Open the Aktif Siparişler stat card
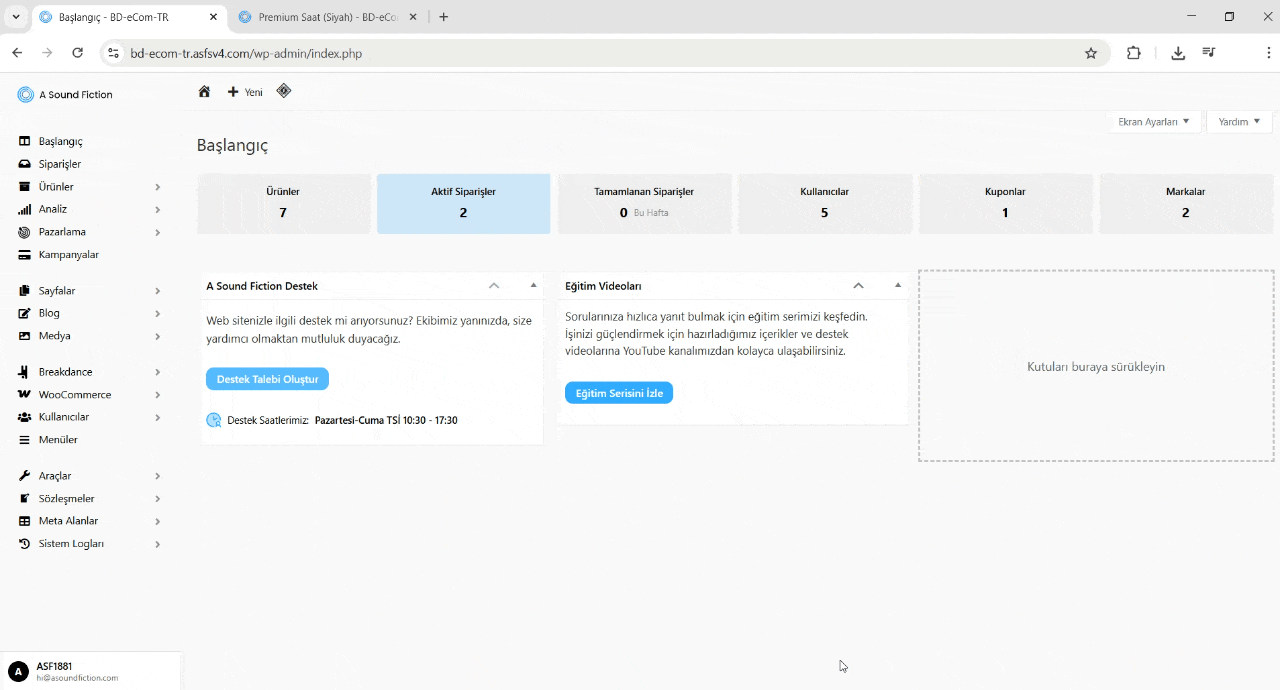The height and width of the screenshot is (690, 1280). [463, 203]
